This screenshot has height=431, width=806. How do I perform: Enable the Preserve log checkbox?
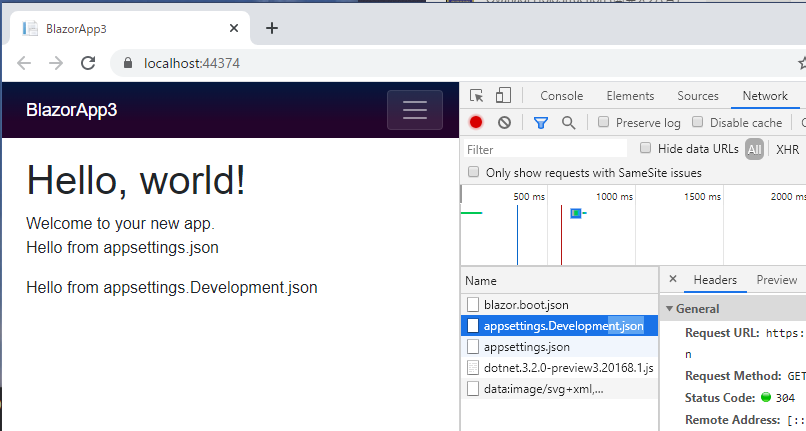603,122
